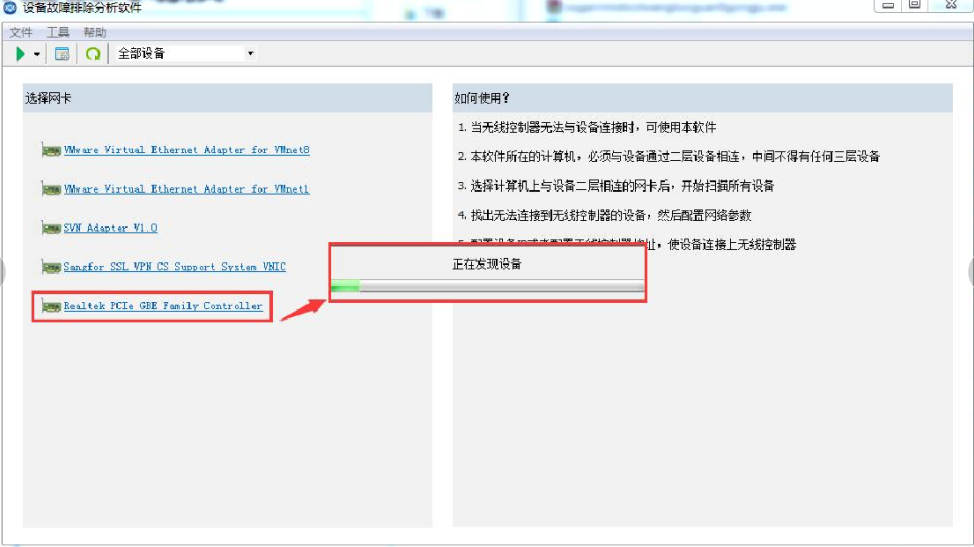Screen dimensions: 974x547
Task: Click the network card icon beside SVN Adapter
Action: point(51,228)
